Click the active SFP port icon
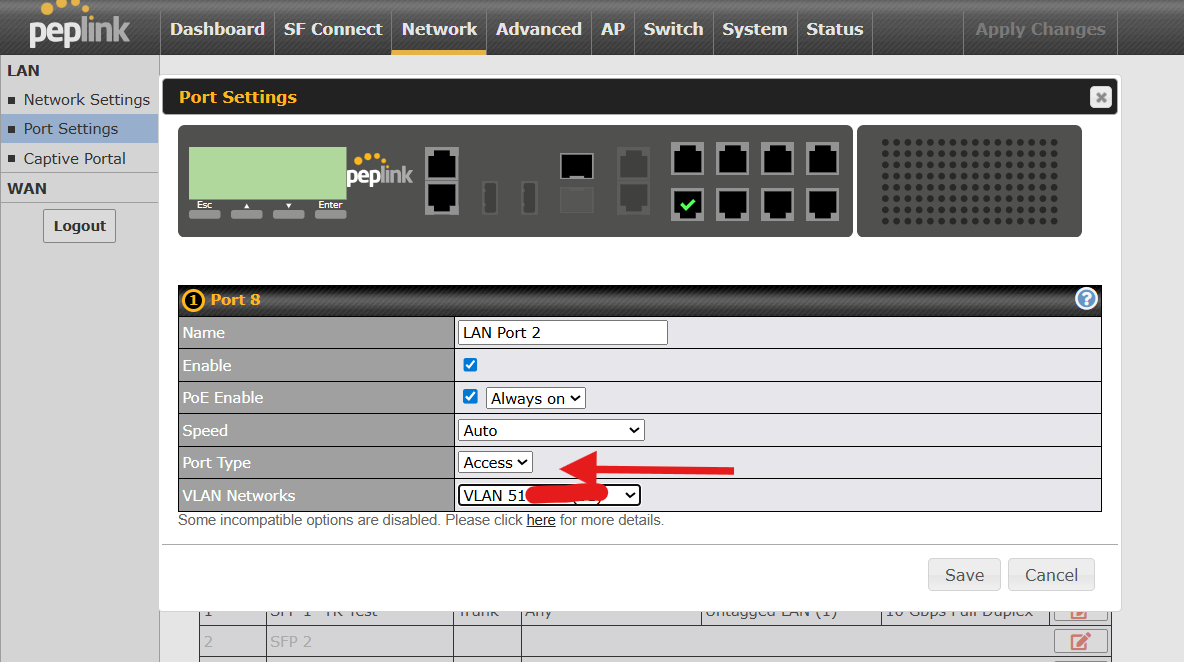This screenshot has width=1184, height=662. click(x=577, y=166)
